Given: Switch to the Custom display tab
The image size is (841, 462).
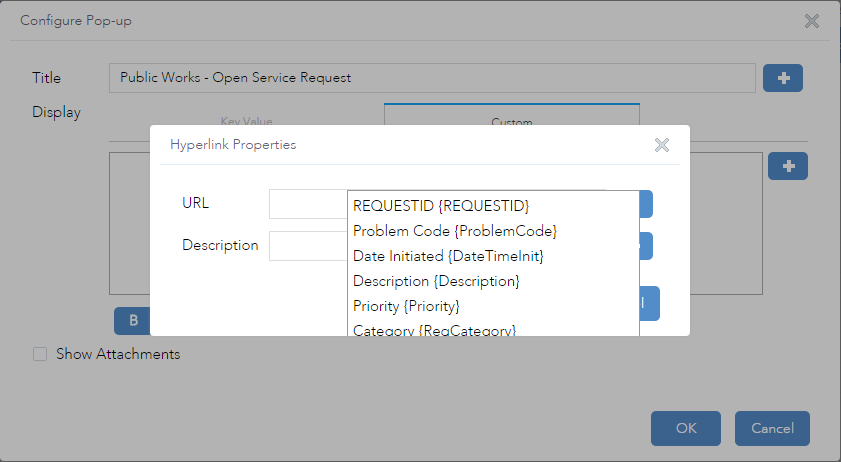Looking at the screenshot, I should (x=511, y=120).
